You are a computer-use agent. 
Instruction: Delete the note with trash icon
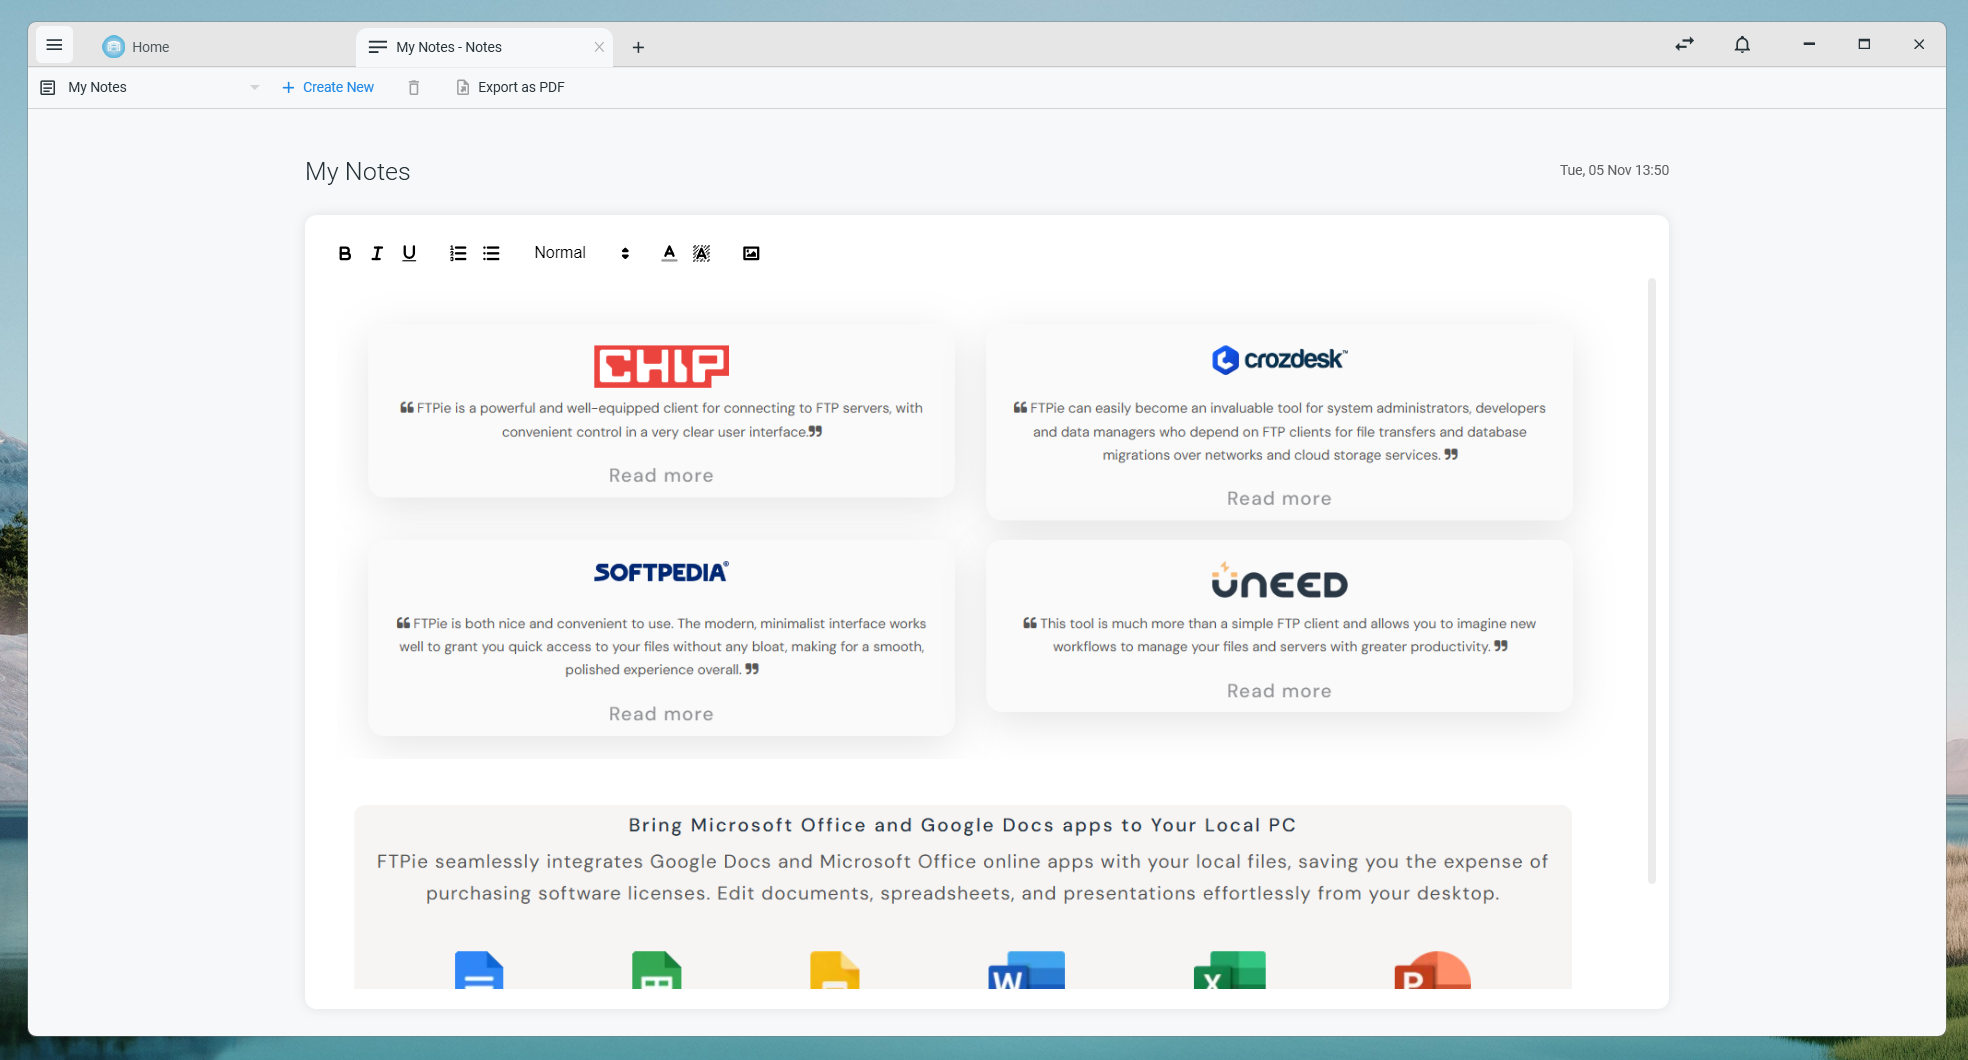pos(413,88)
